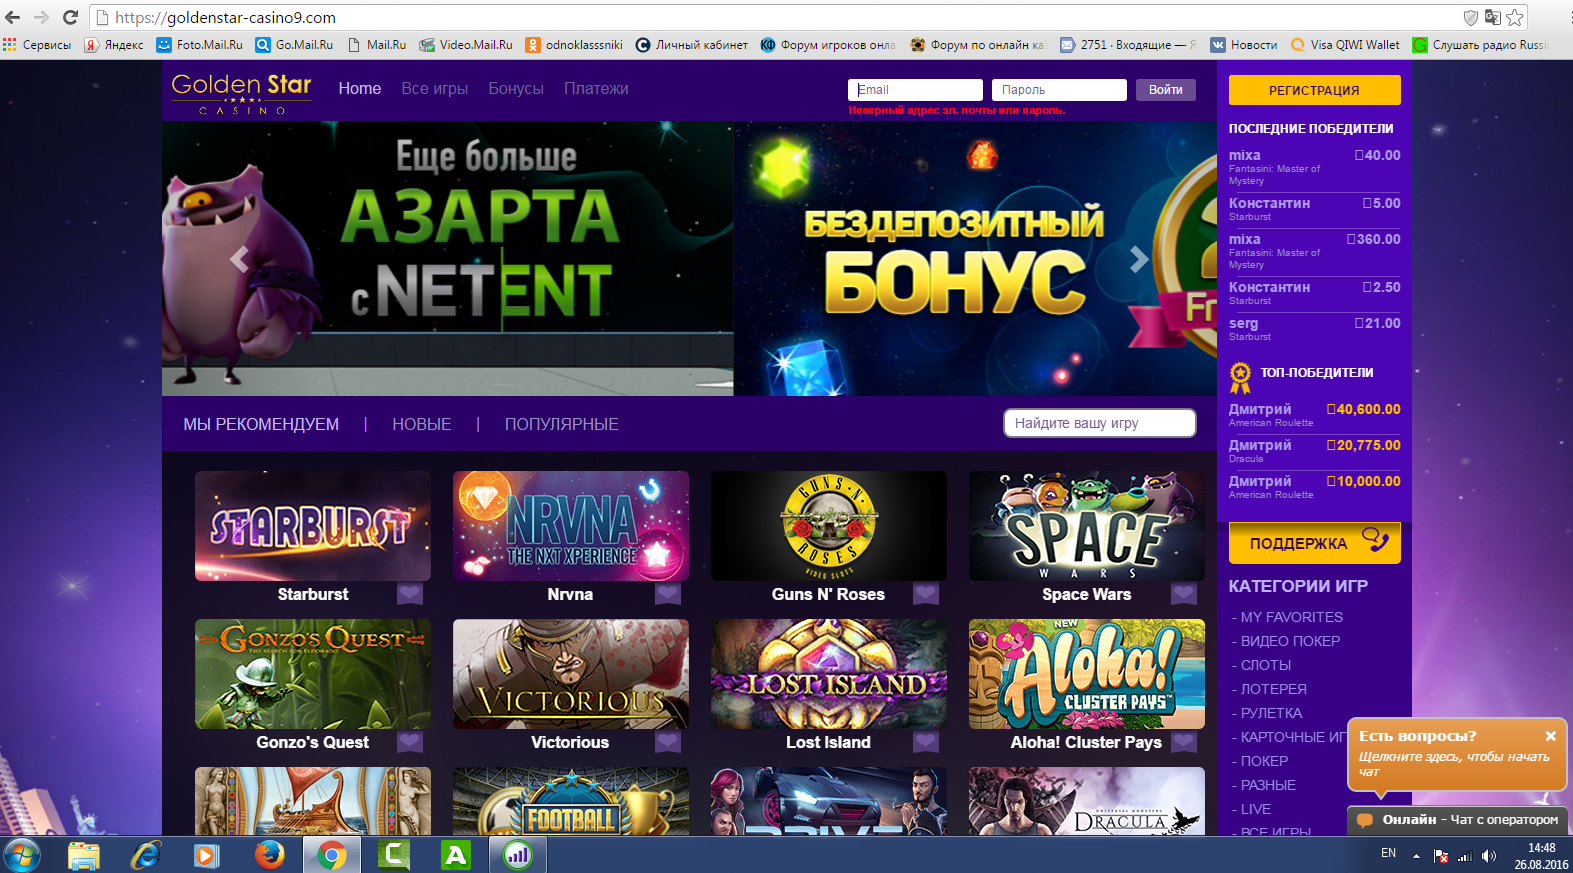
Task: Open the Aloha! Cluster Pays thumbnail
Action: tap(1087, 674)
